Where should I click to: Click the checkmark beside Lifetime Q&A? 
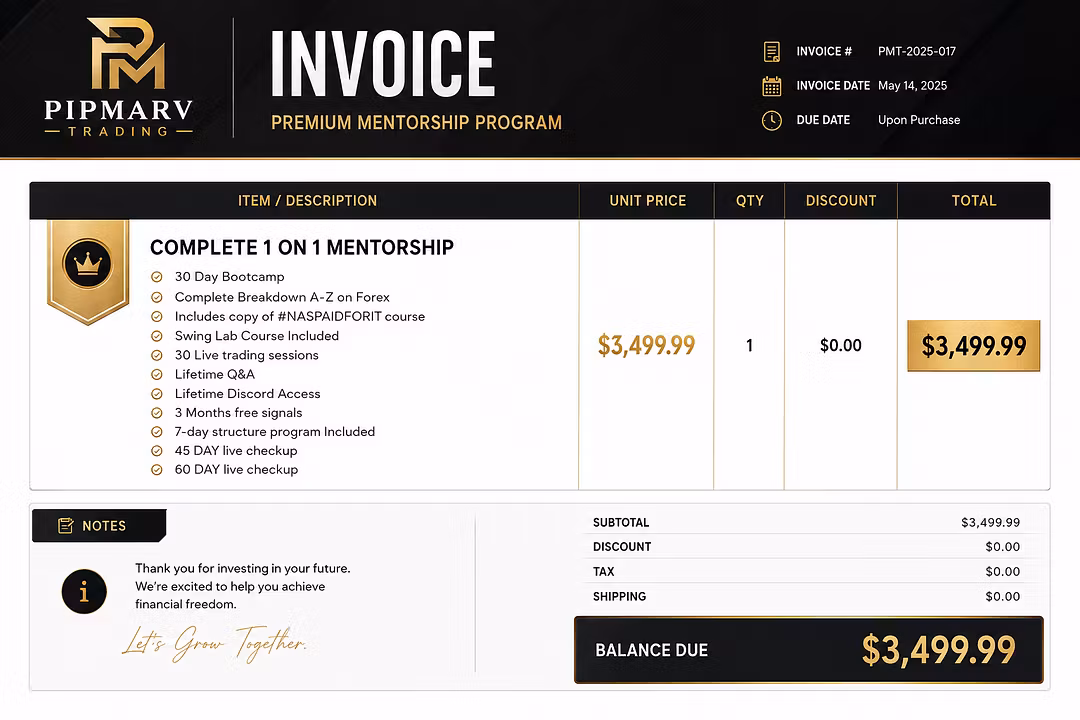tap(157, 375)
